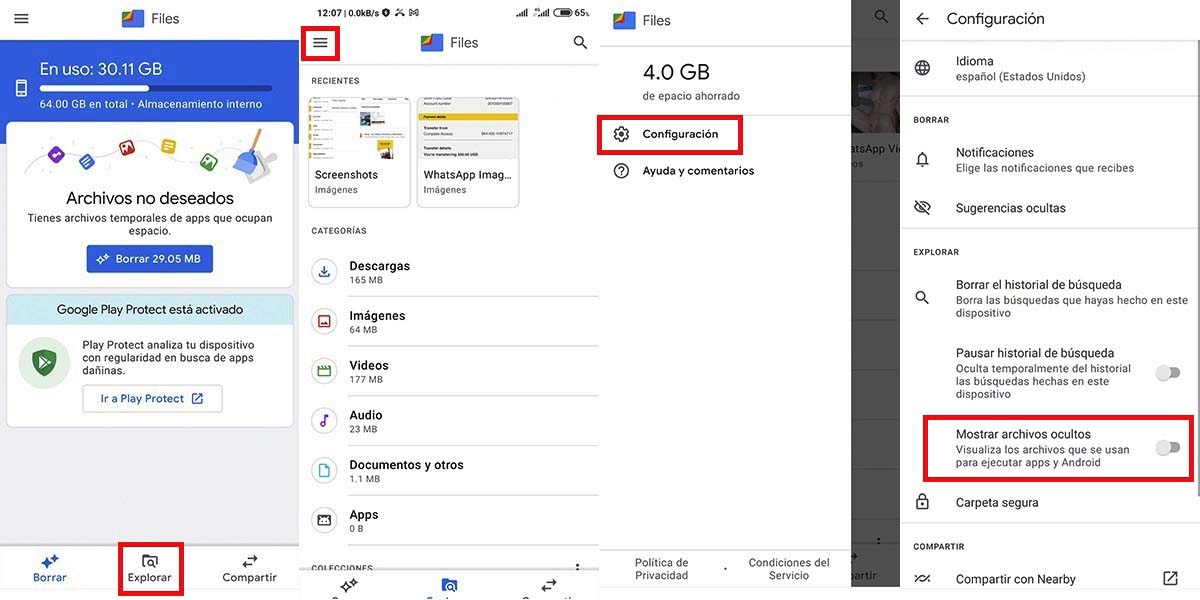Open the Videos category
Image resolution: width=1200 pixels, height=600 pixels.
point(369,370)
